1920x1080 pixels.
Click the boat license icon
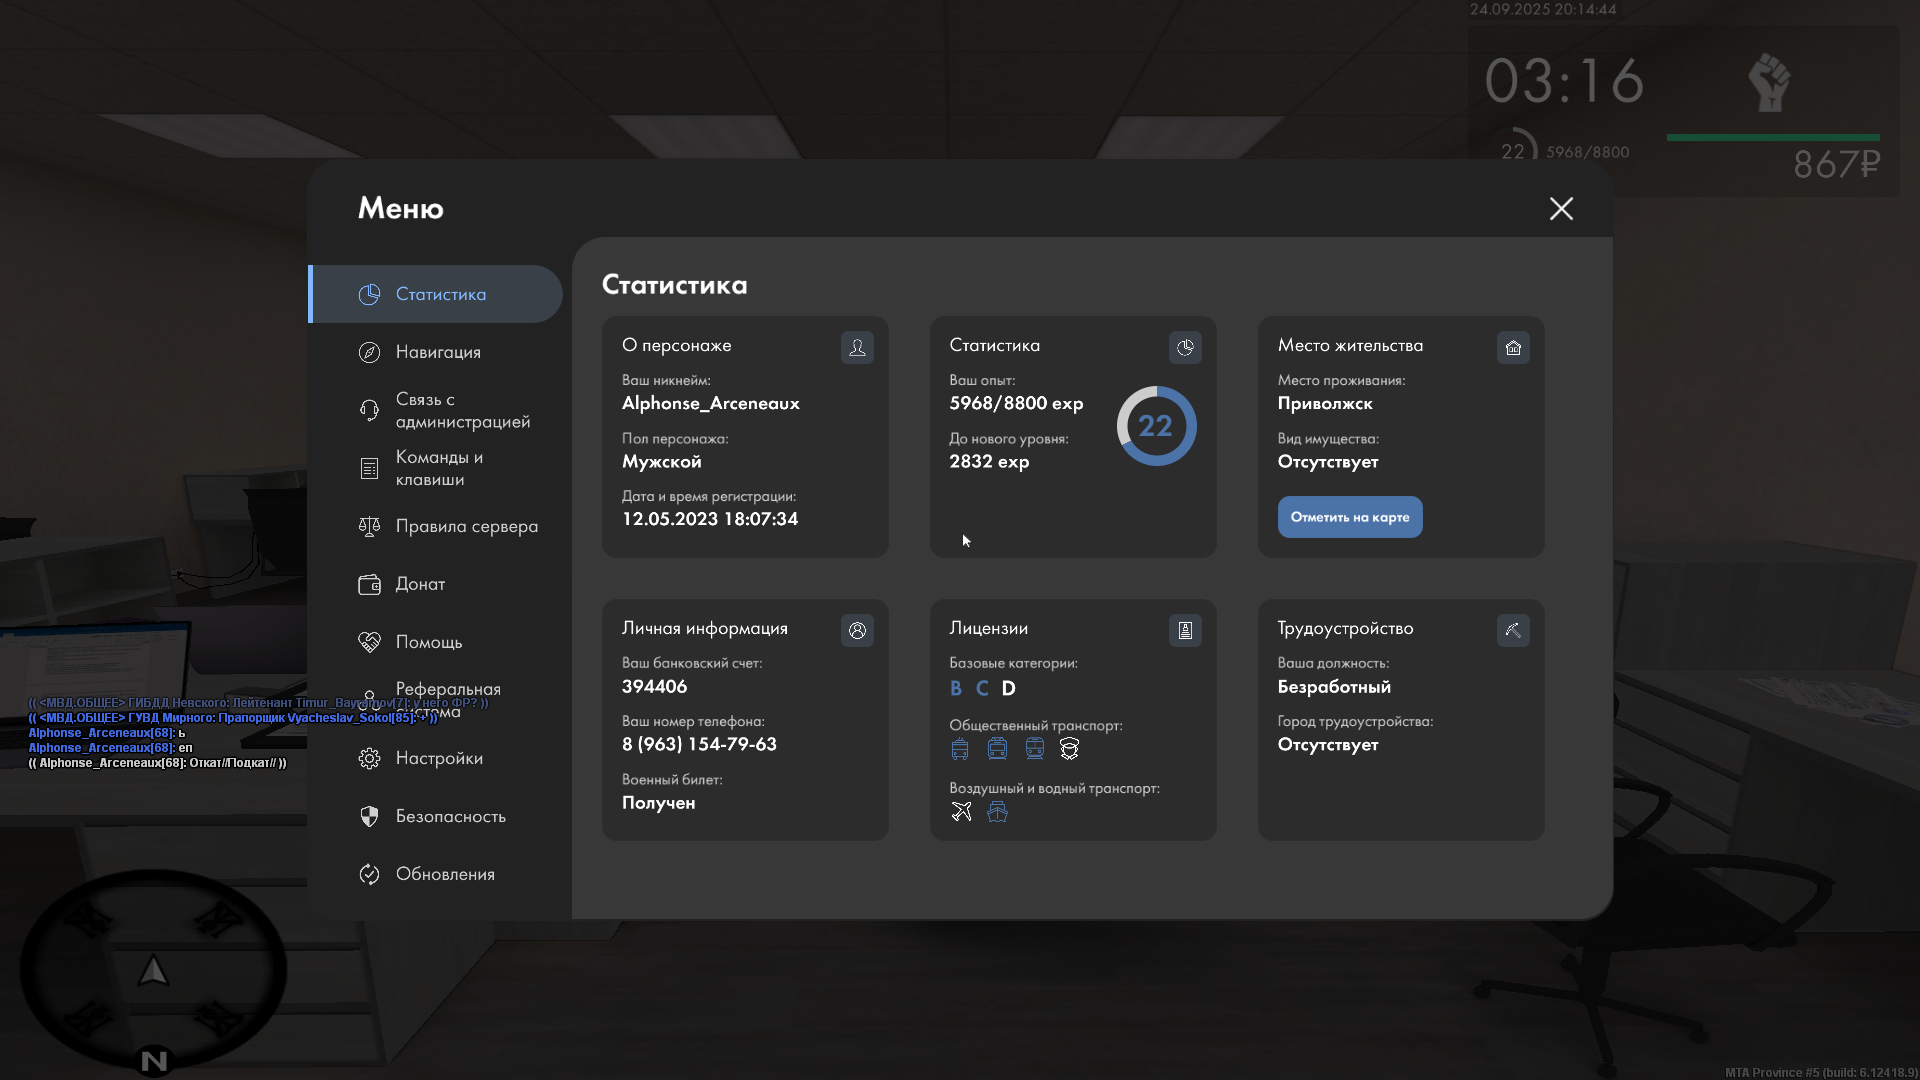pos(997,812)
